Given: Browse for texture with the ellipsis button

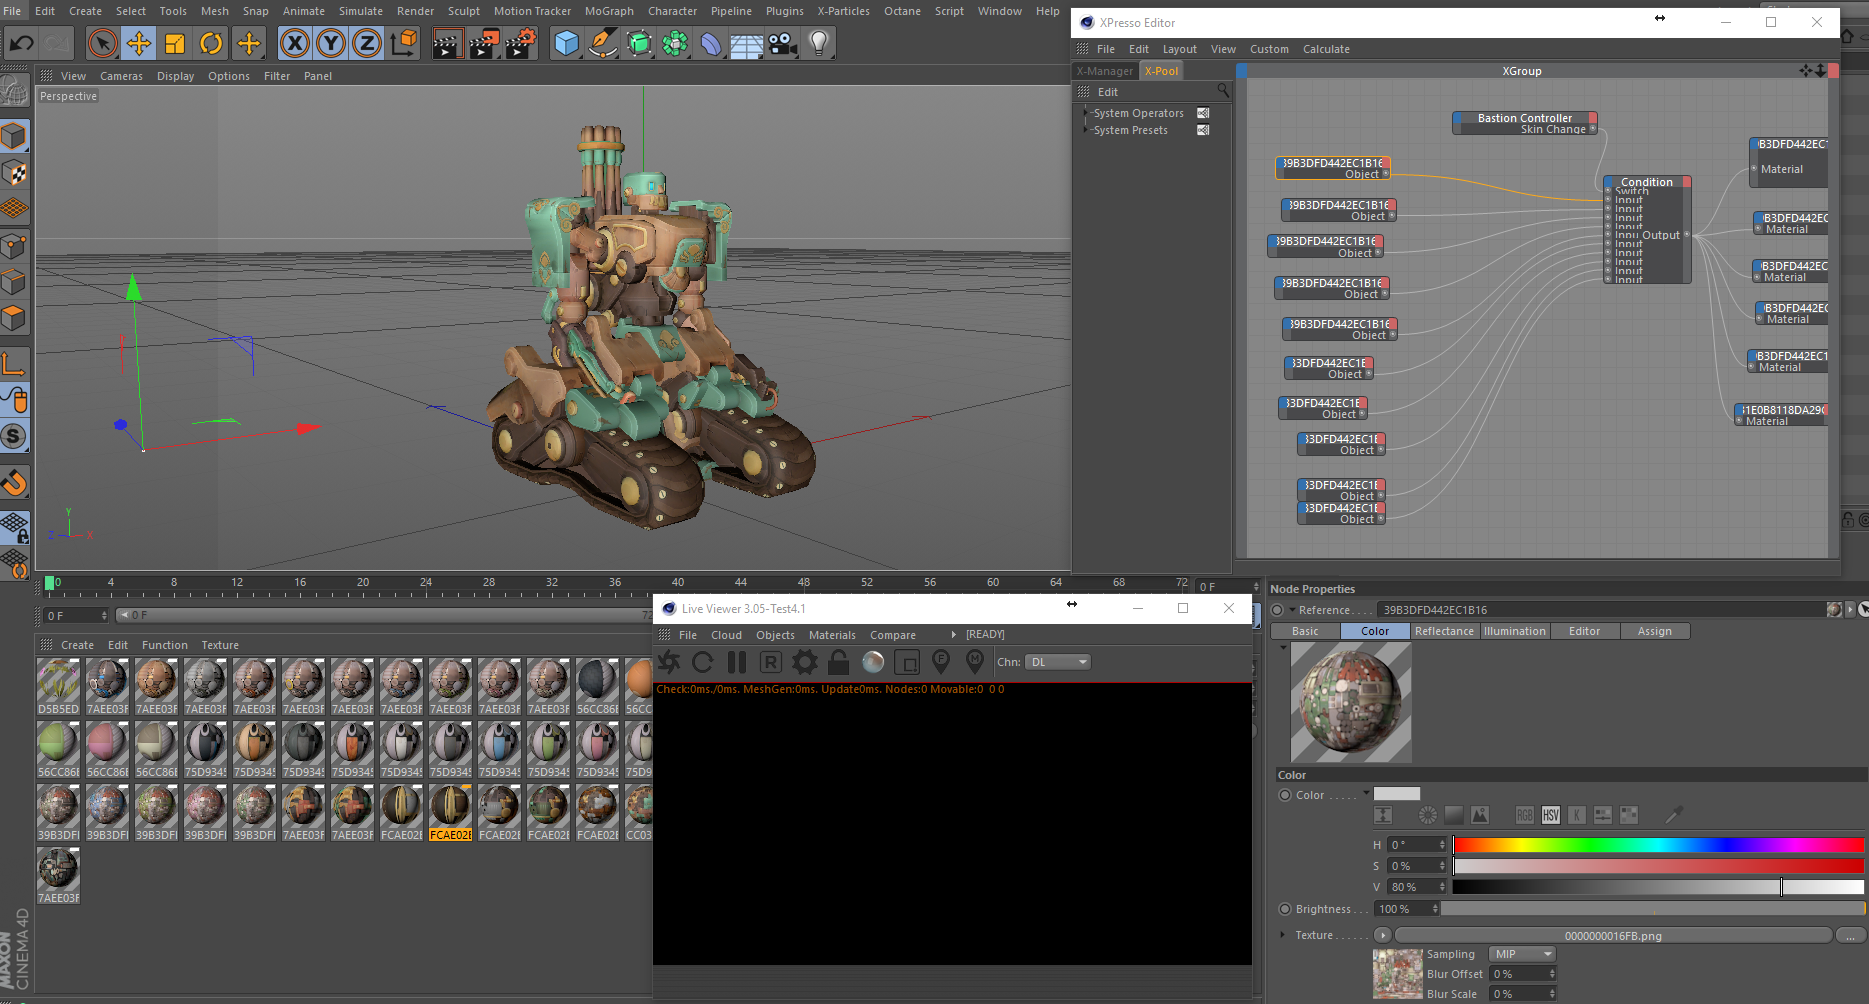Looking at the screenshot, I should pyautogui.click(x=1851, y=936).
